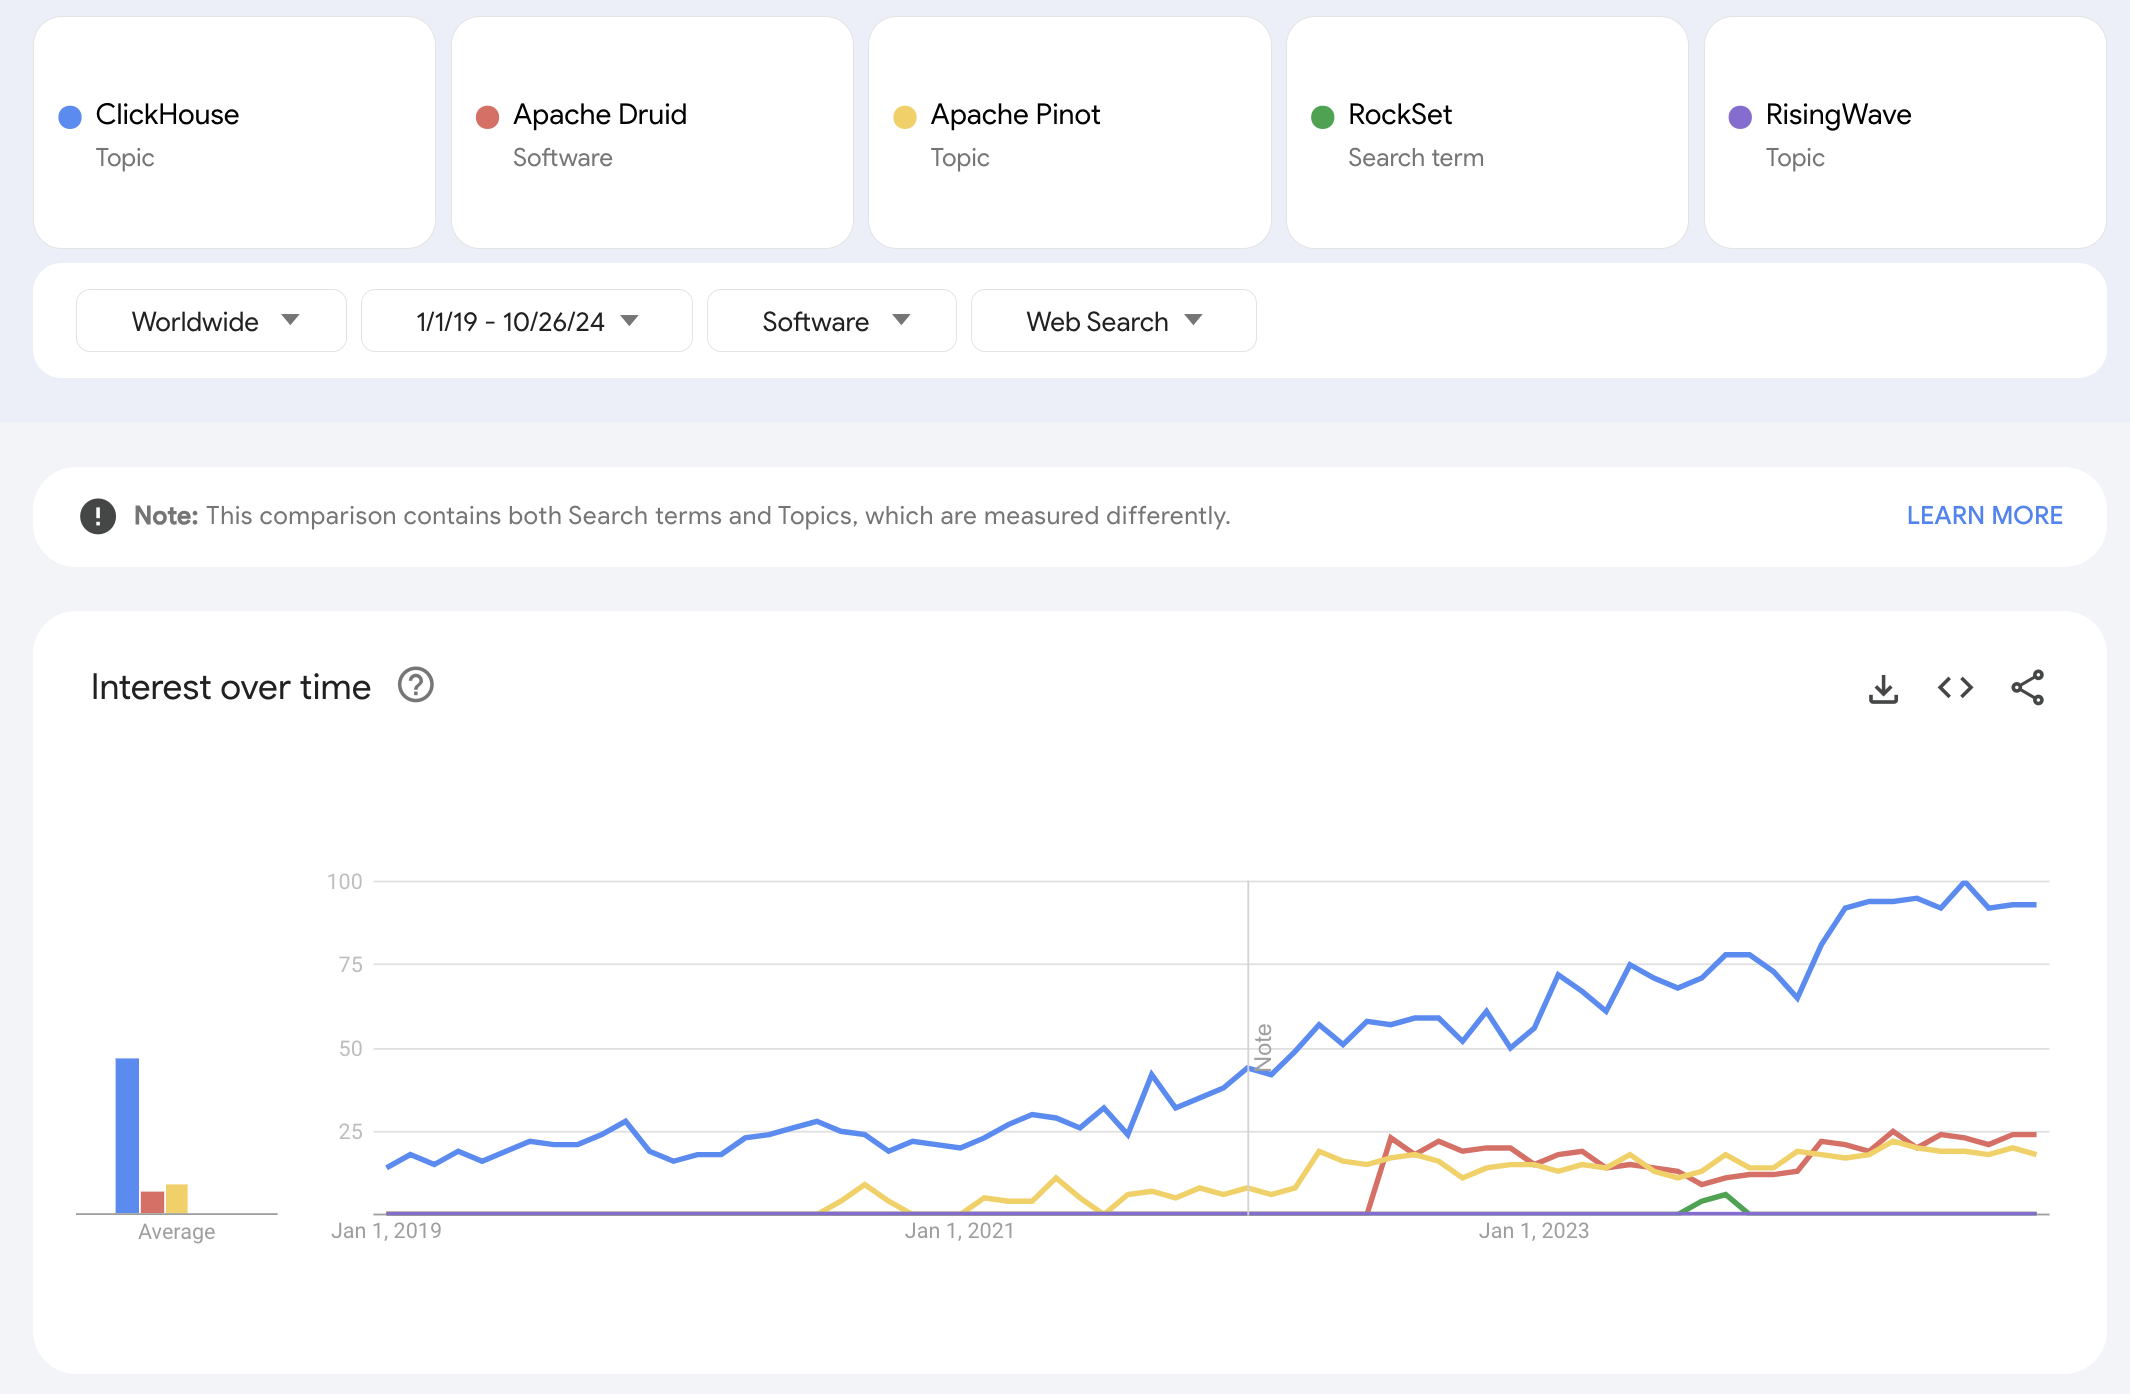The width and height of the screenshot is (2130, 1394).
Task: Click the 75 y-axis value
Action: click(x=351, y=964)
